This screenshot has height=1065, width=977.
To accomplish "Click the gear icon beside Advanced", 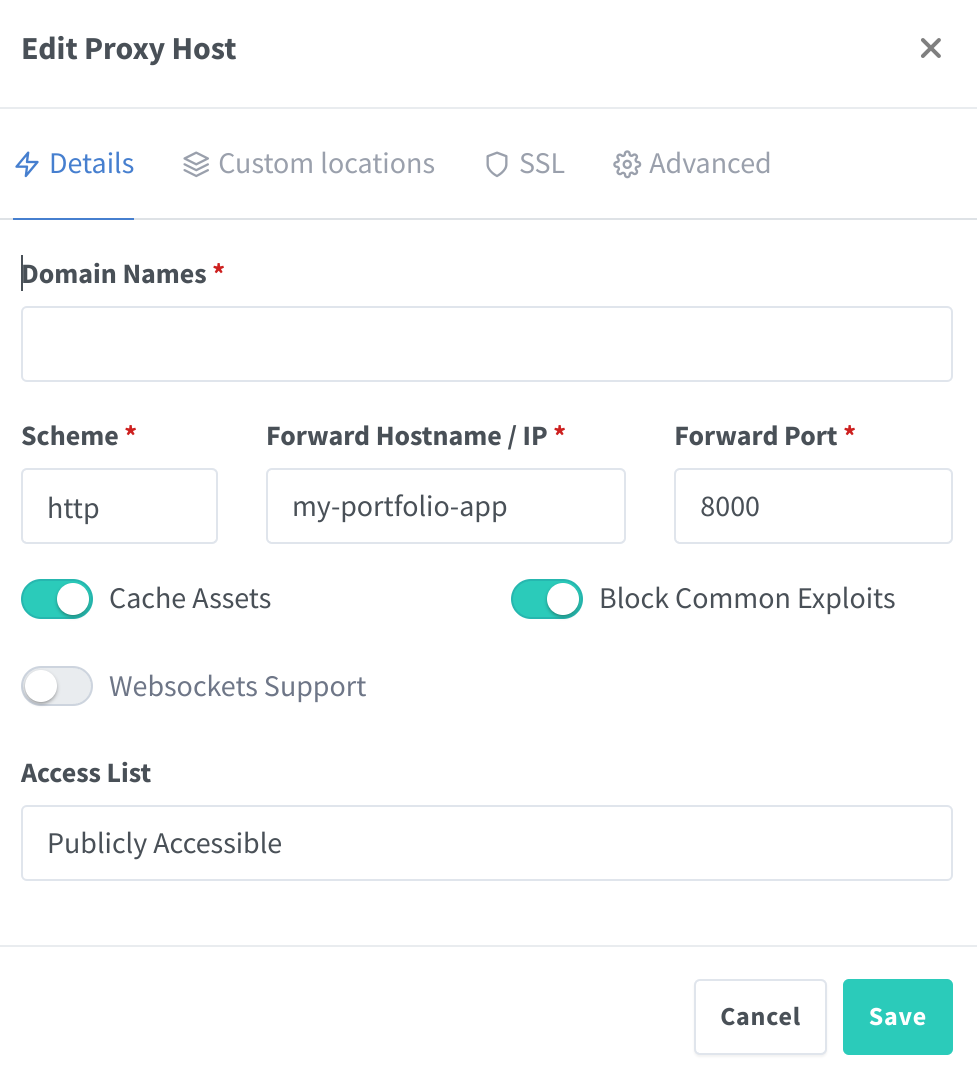I will (627, 164).
